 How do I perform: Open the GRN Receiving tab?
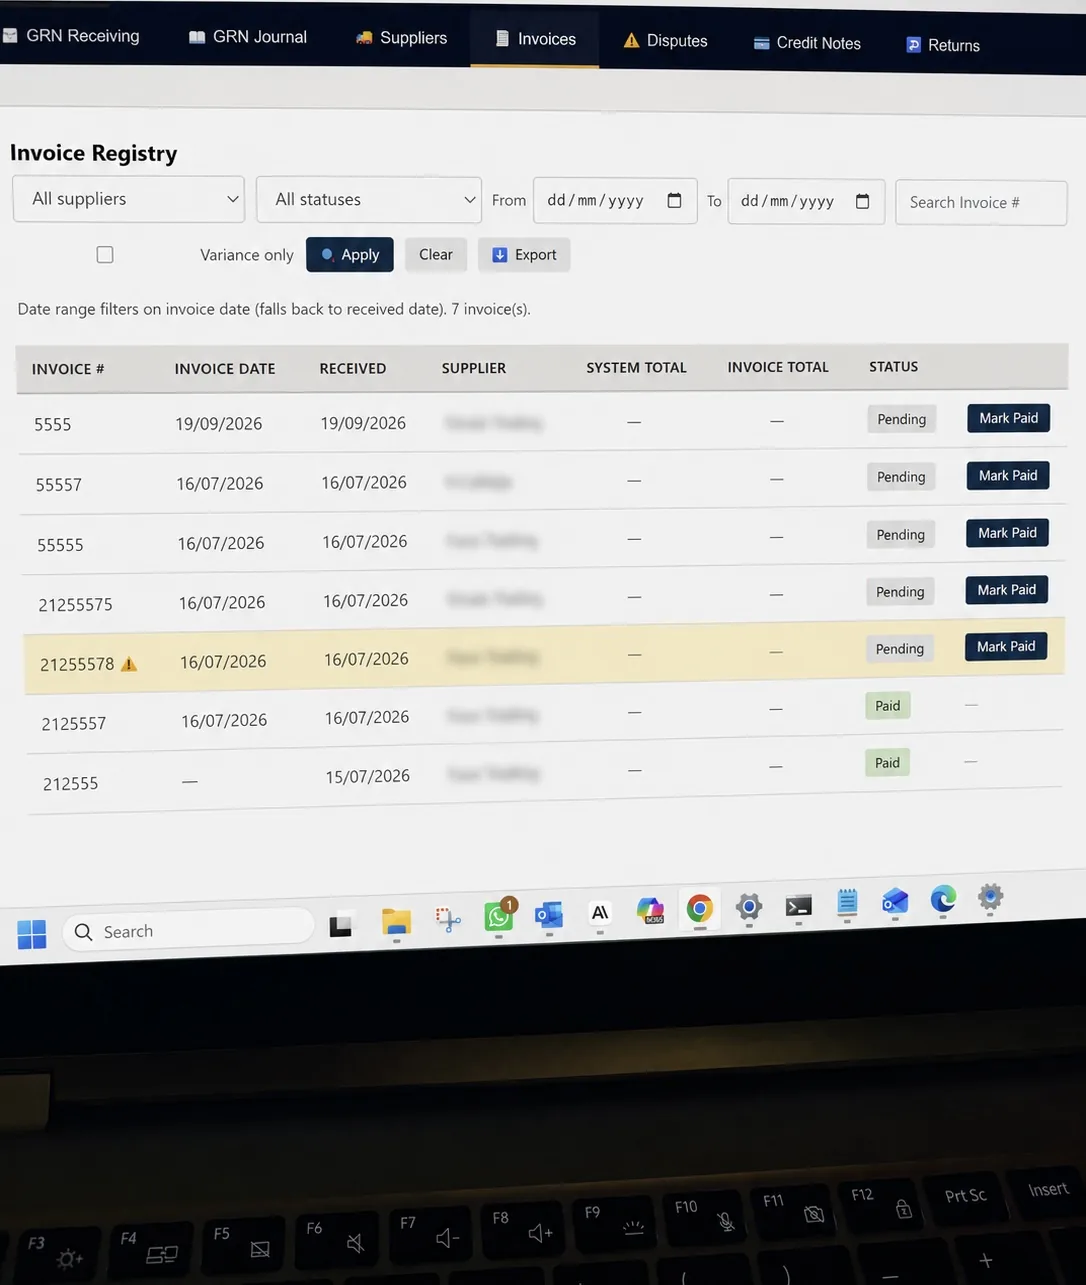click(72, 36)
